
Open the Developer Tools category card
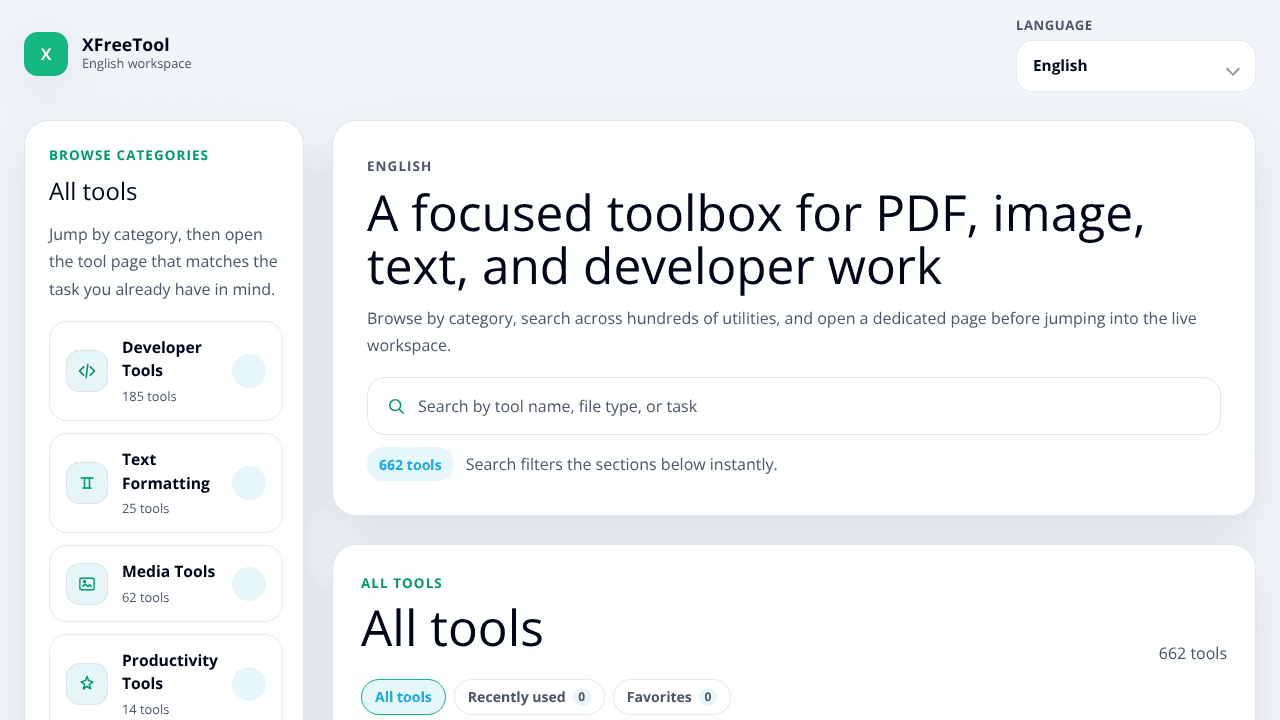pyautogui.click(x=166, y=371)
